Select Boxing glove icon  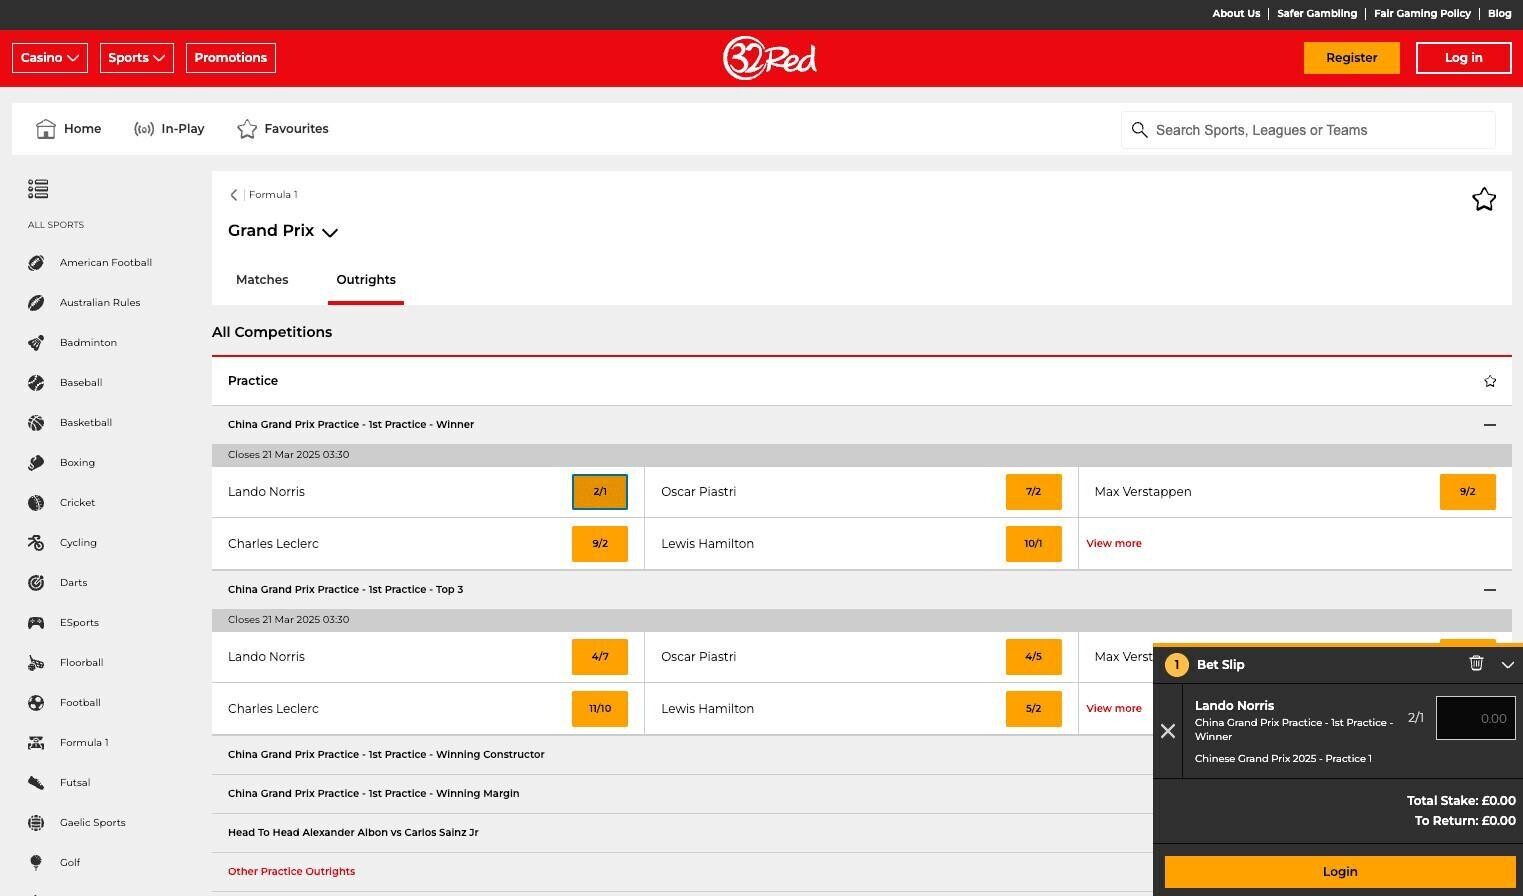click(x=36, y=463)
